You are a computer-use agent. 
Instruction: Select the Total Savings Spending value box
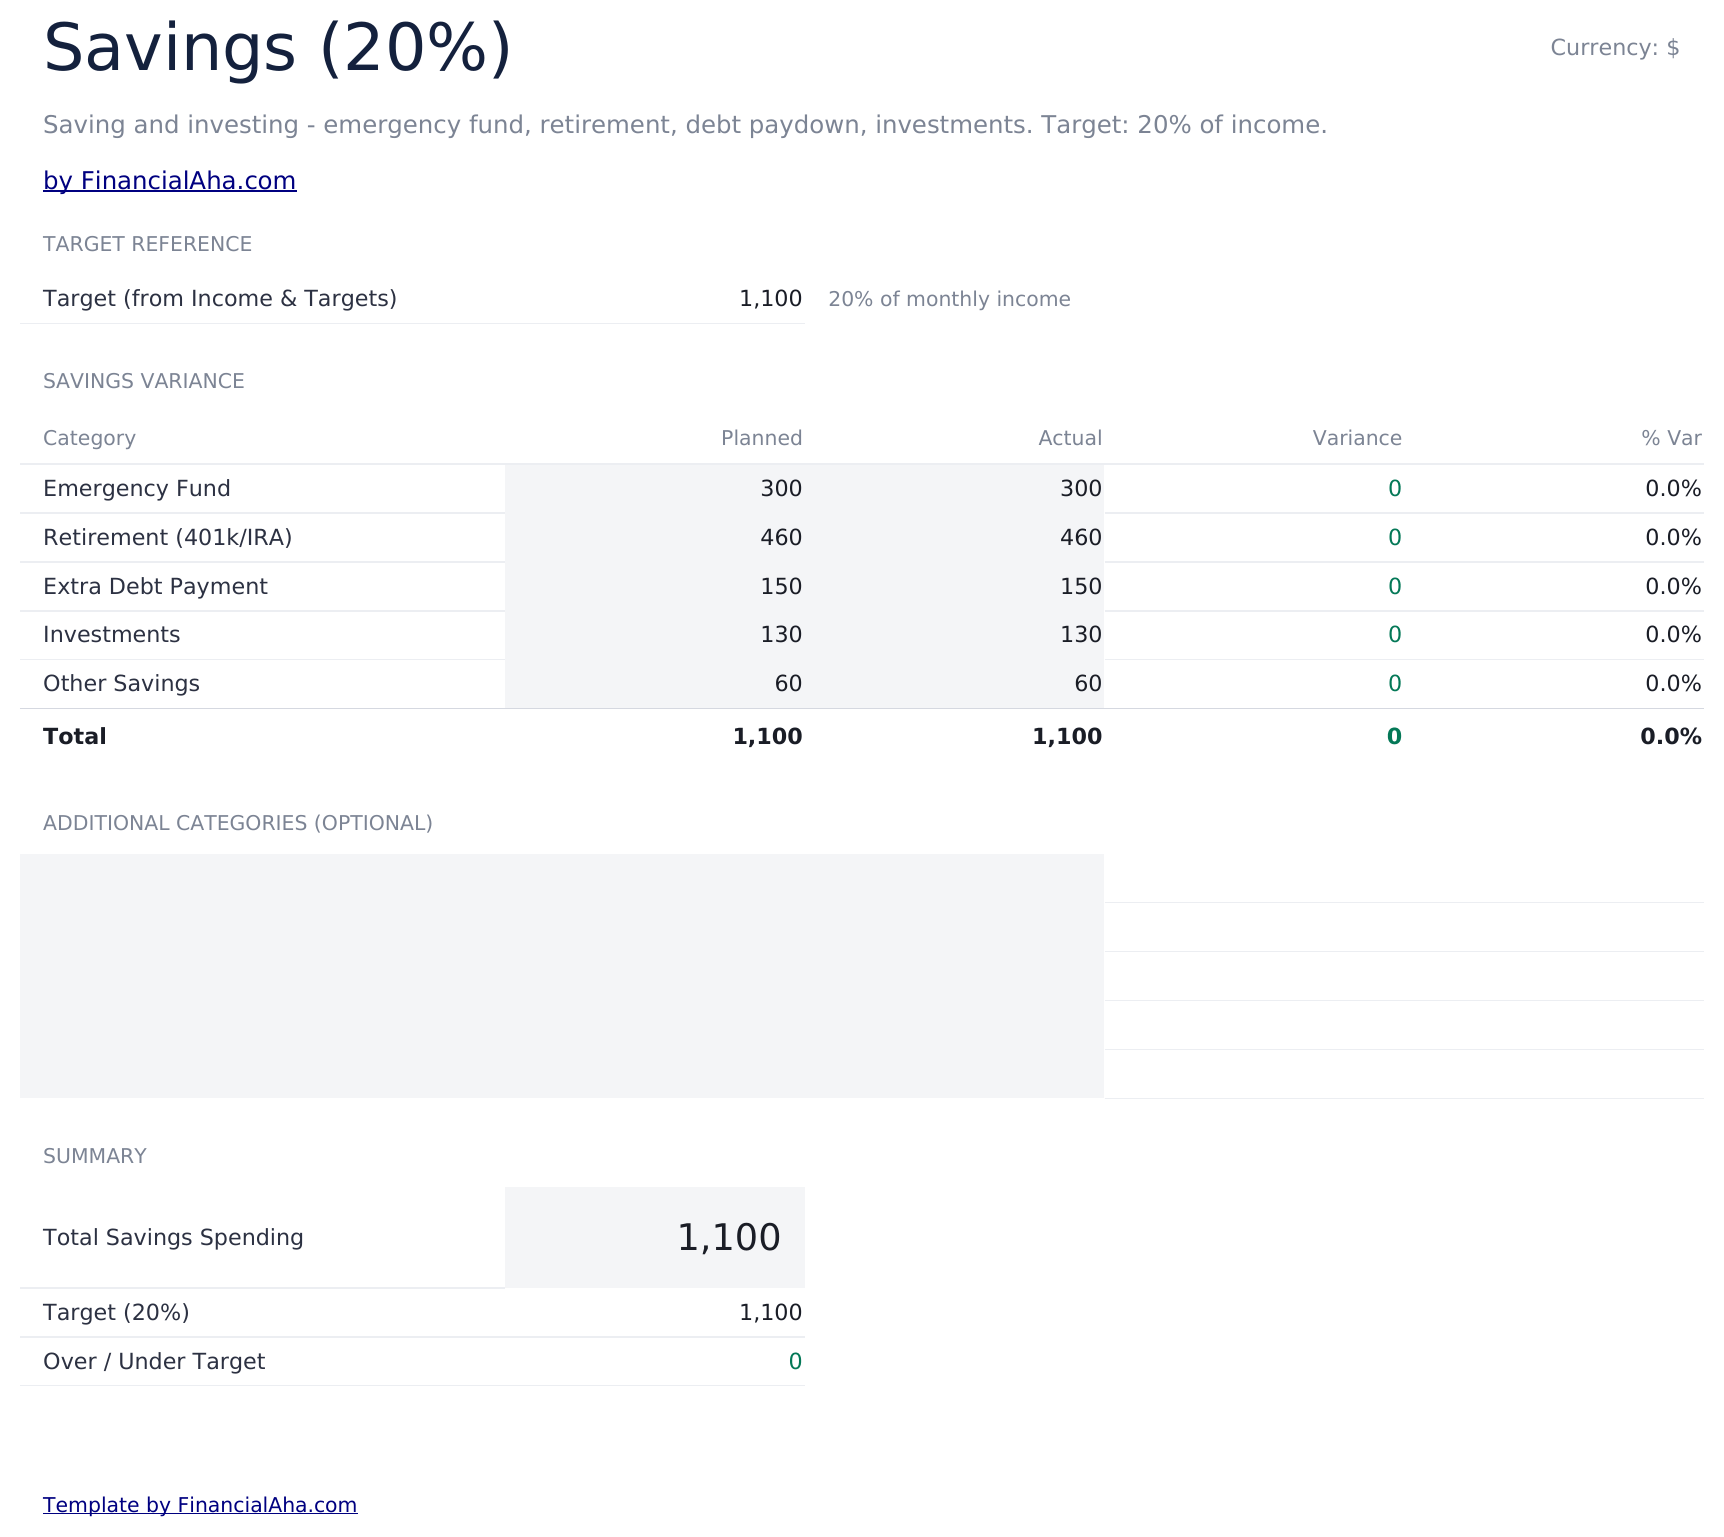coord(655,1238)
